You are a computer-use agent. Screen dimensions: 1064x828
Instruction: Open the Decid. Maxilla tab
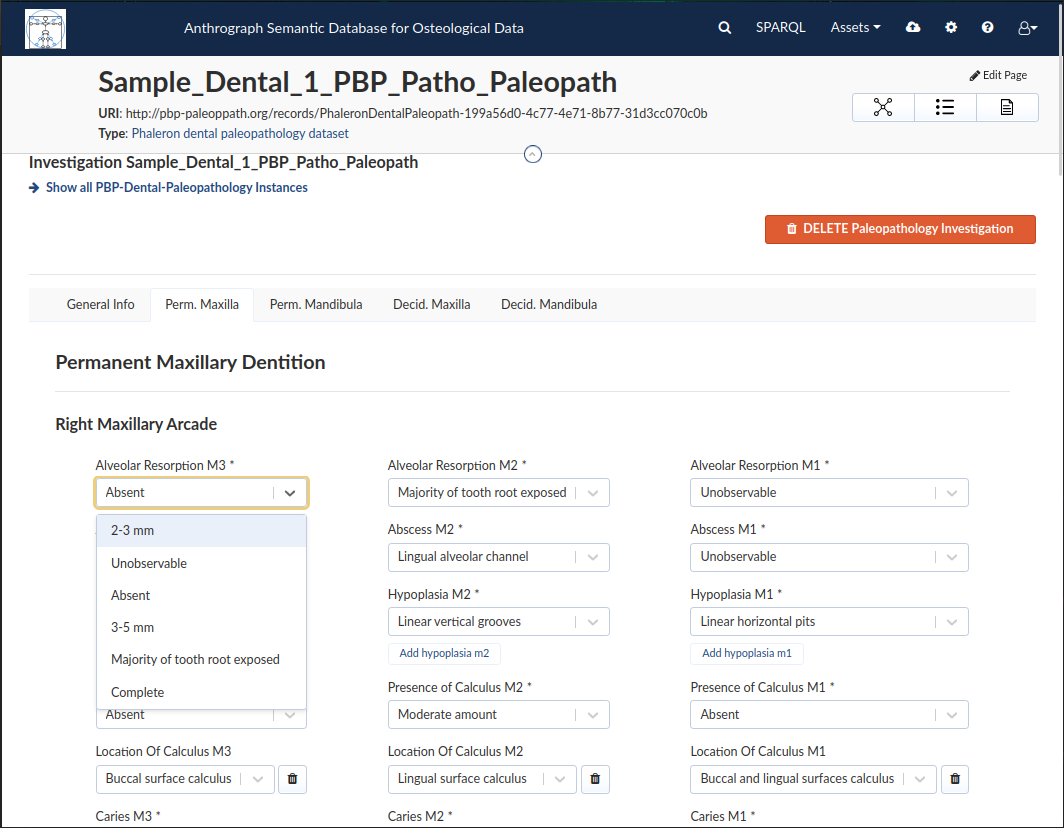[432, 305]
